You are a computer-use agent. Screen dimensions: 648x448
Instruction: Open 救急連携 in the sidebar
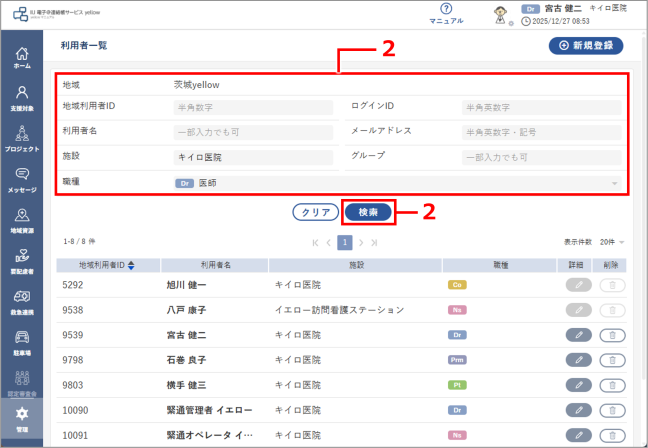22,301
